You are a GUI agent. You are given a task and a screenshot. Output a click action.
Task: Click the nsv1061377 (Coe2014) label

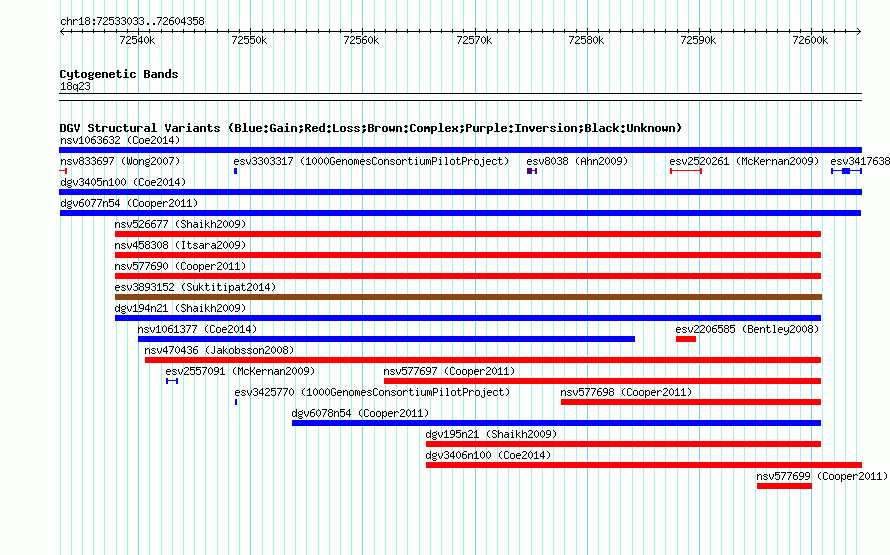coord(197,329)
